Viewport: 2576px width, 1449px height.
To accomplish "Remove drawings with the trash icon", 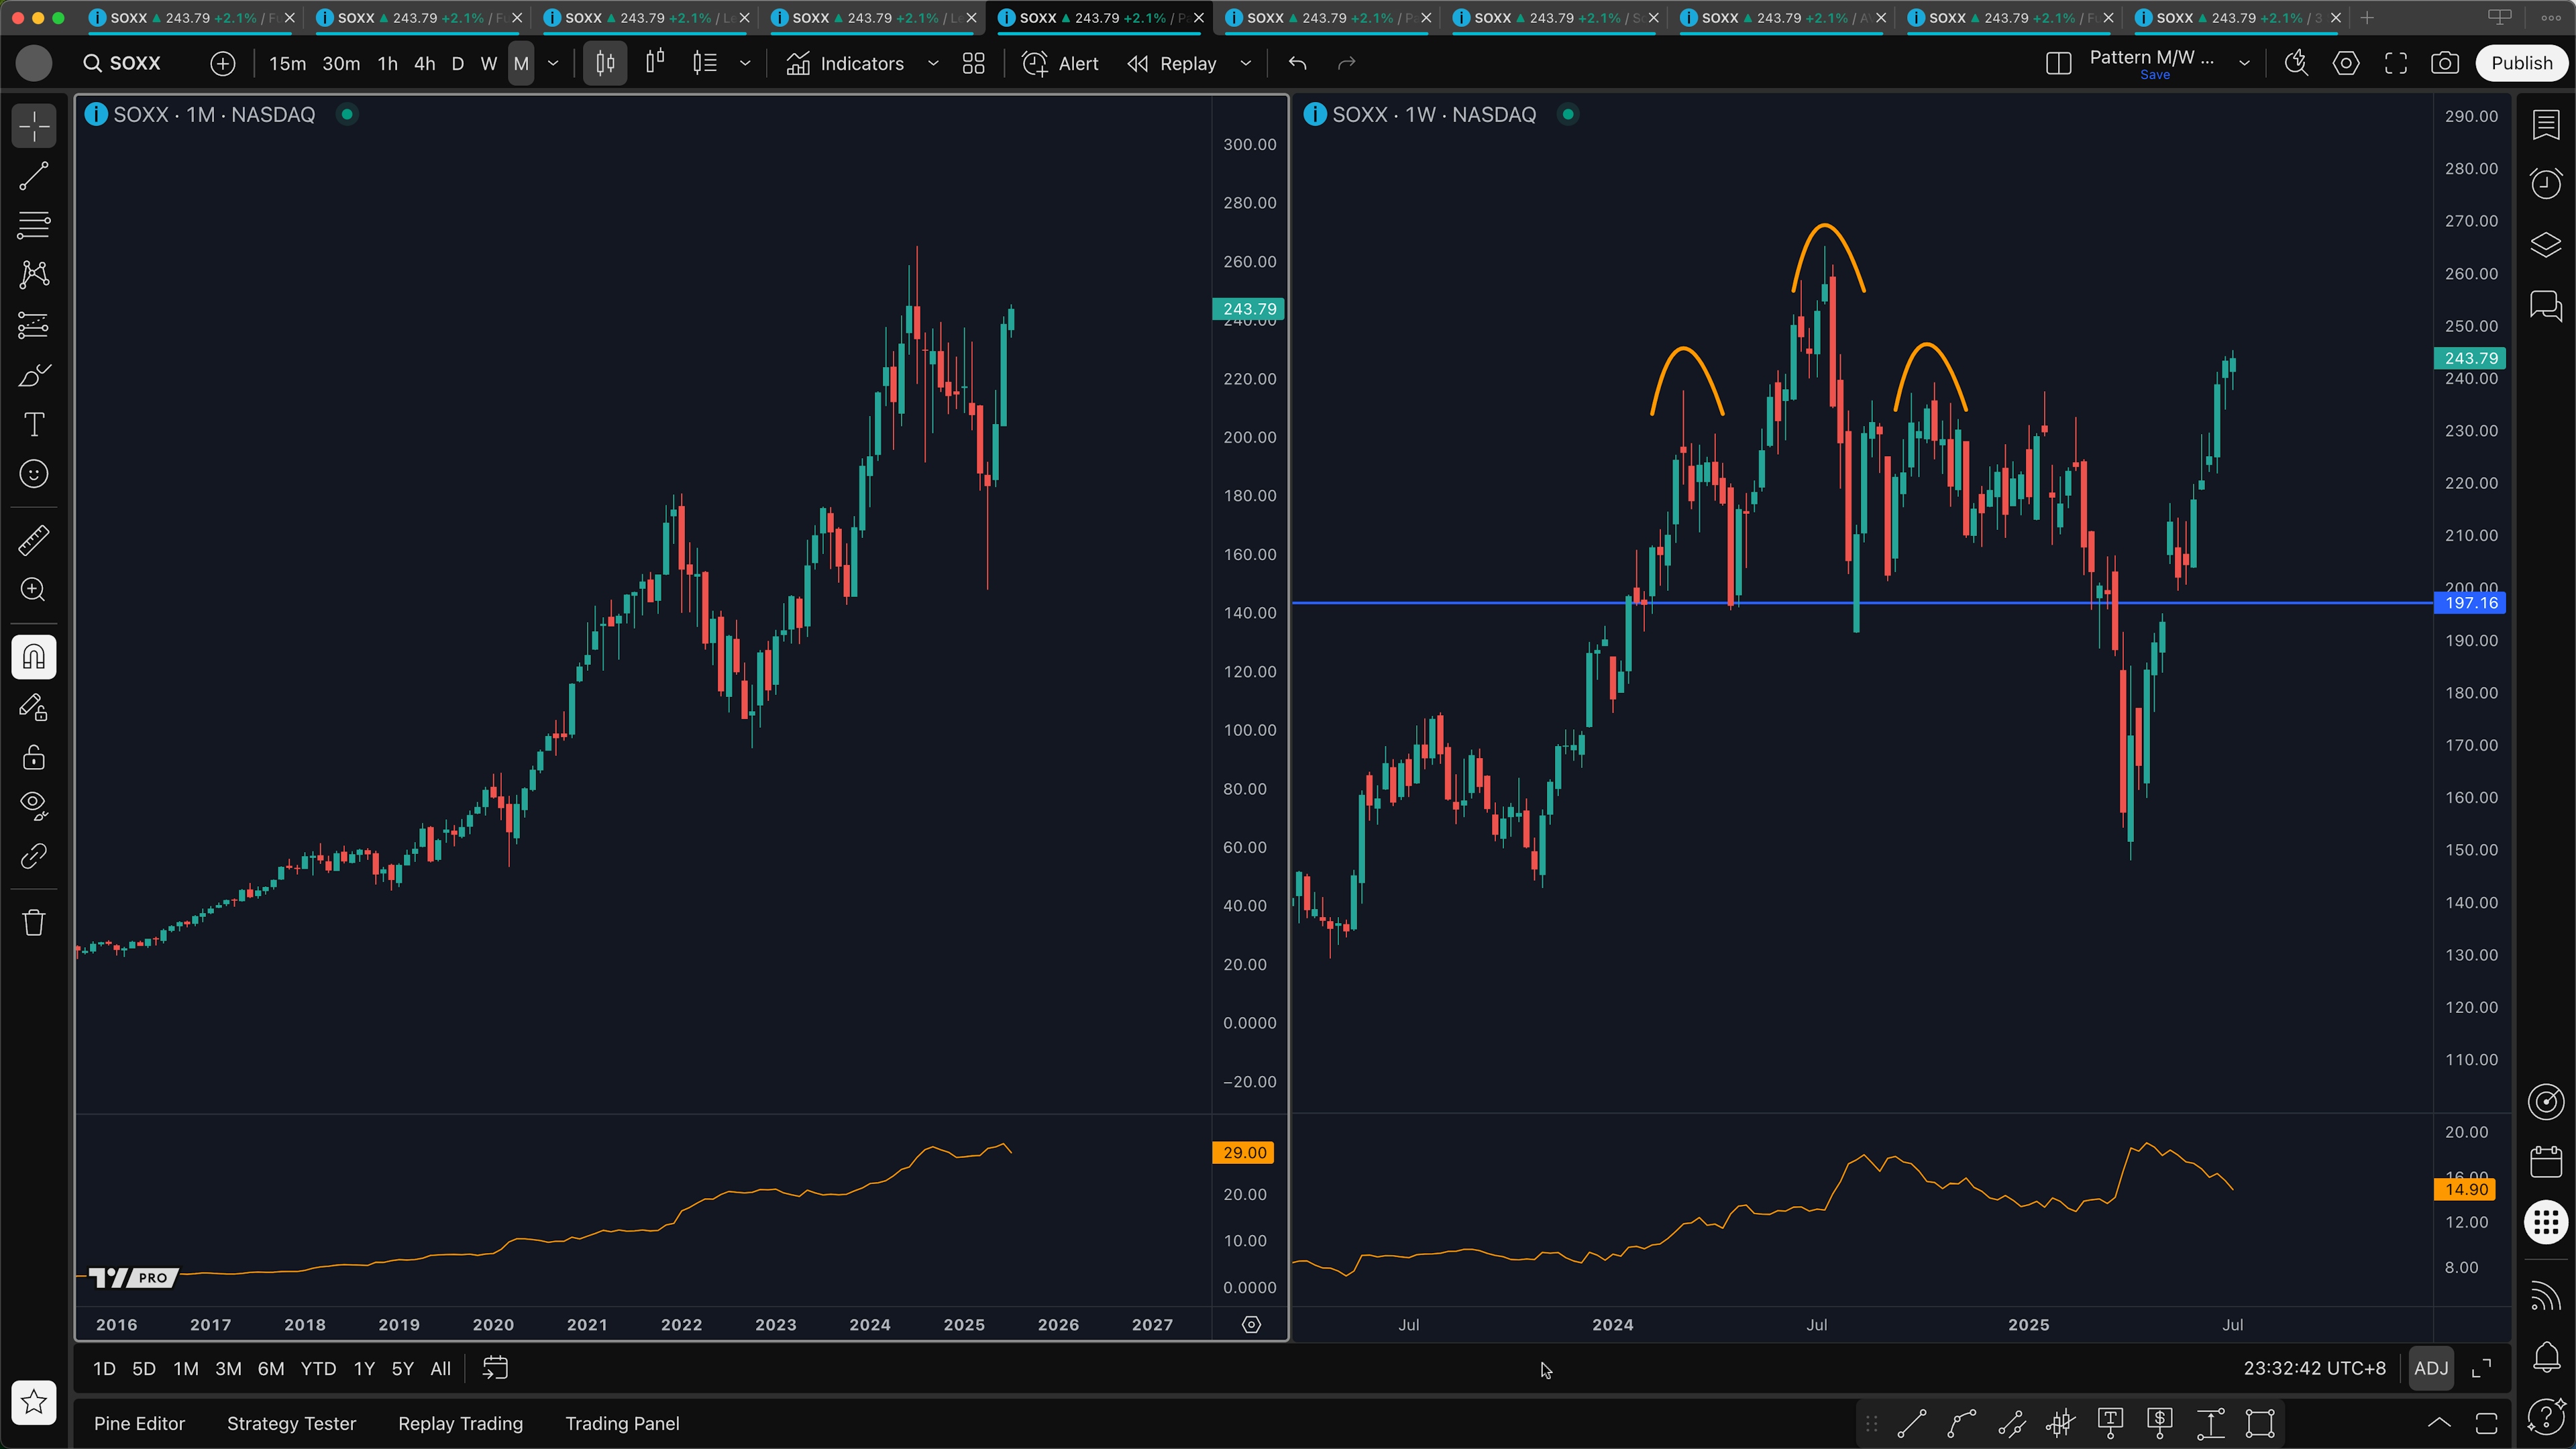I will tap(34, 922).
